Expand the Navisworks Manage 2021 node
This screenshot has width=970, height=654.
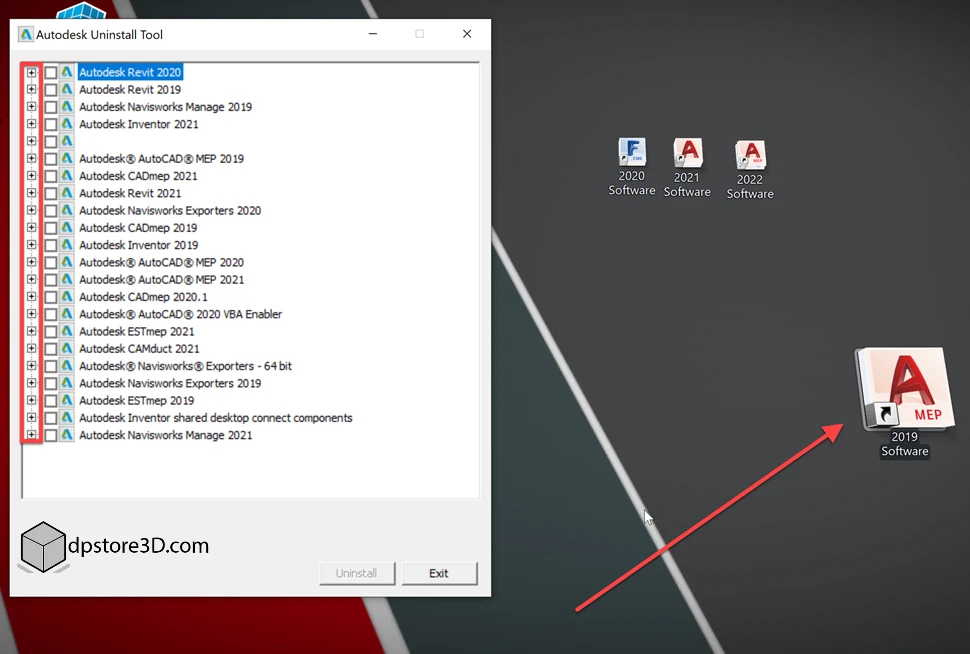[x=31, y=436]
